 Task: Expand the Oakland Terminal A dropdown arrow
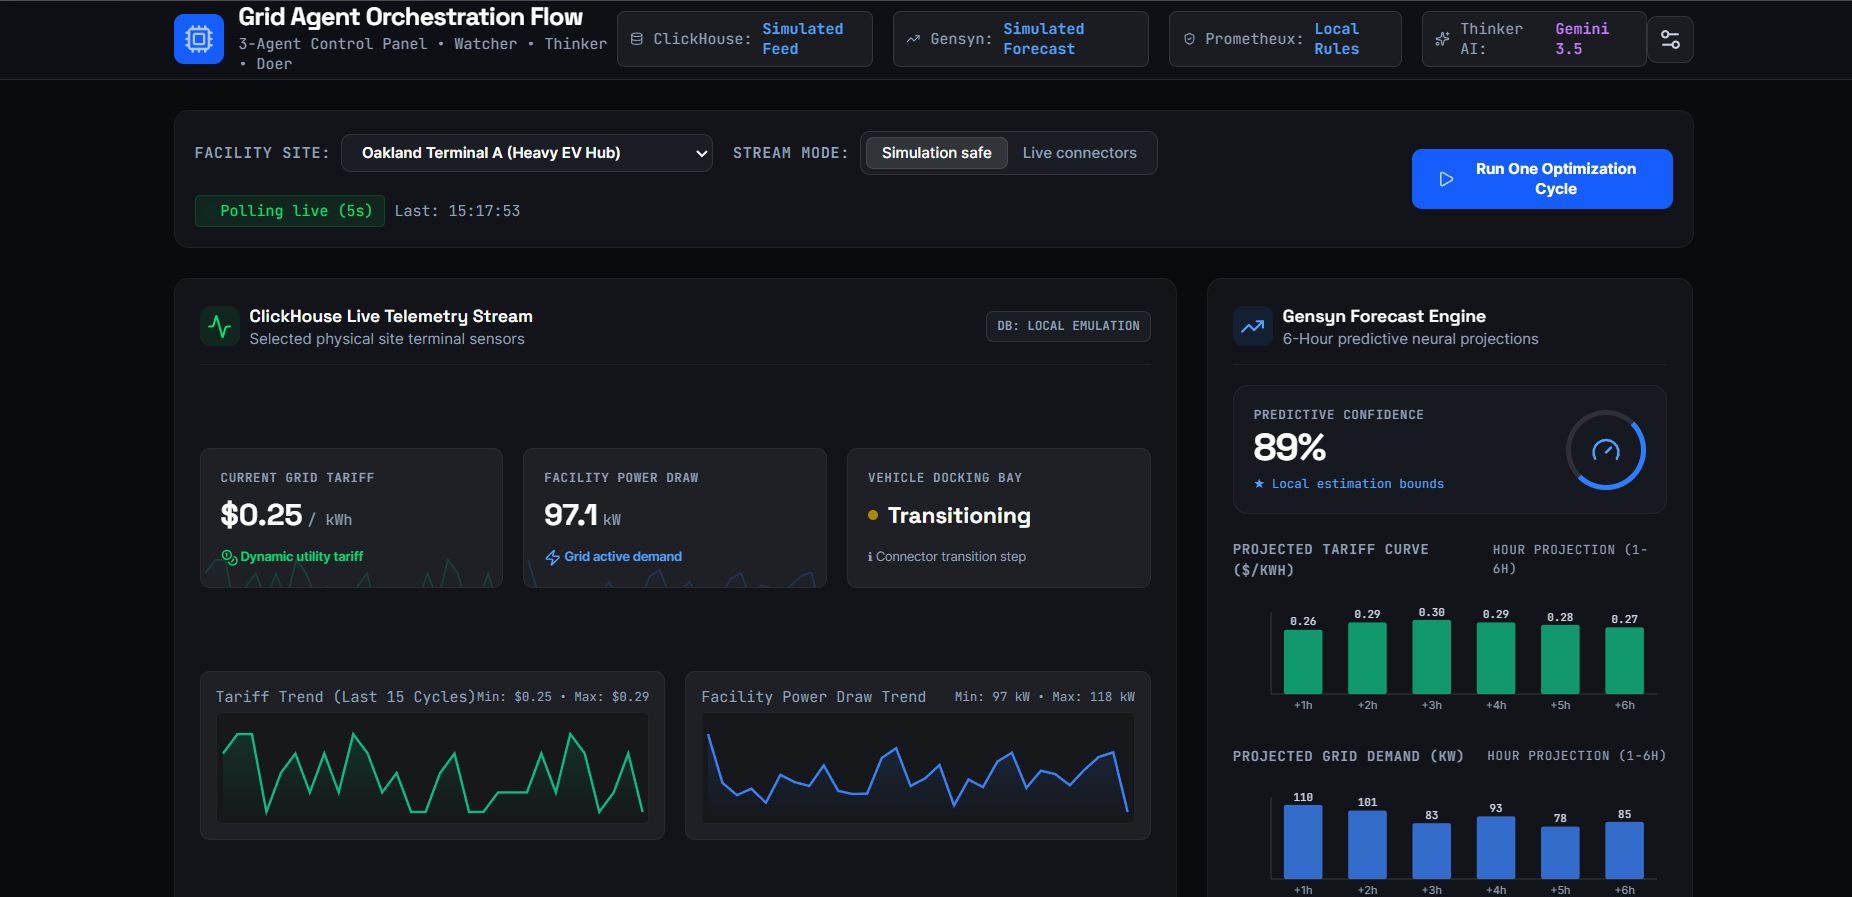[x=702, y=153]
